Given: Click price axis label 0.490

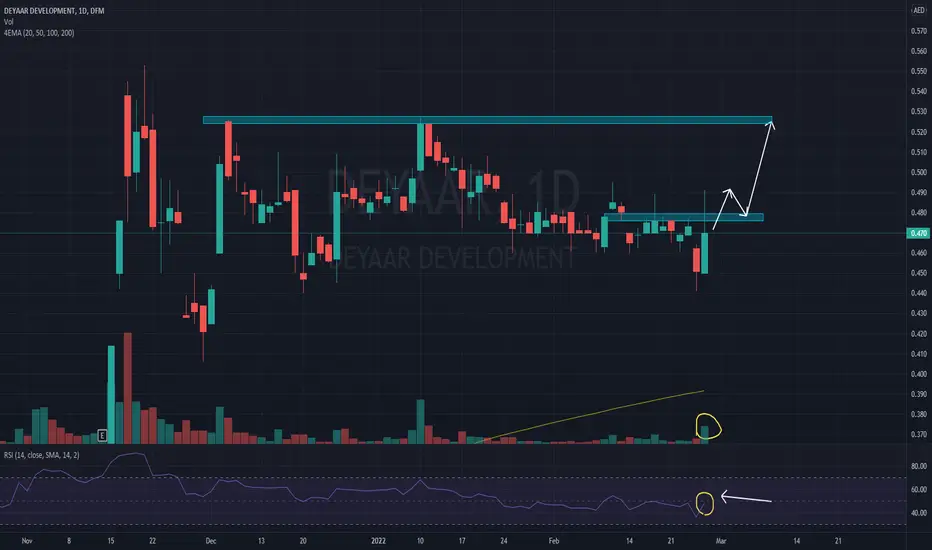Looking at the screenshot, I should click(x=919, y=193).
